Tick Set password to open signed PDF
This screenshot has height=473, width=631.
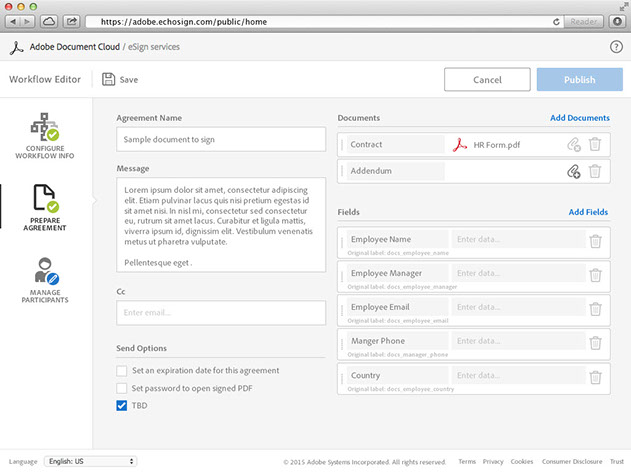point(122,388)
